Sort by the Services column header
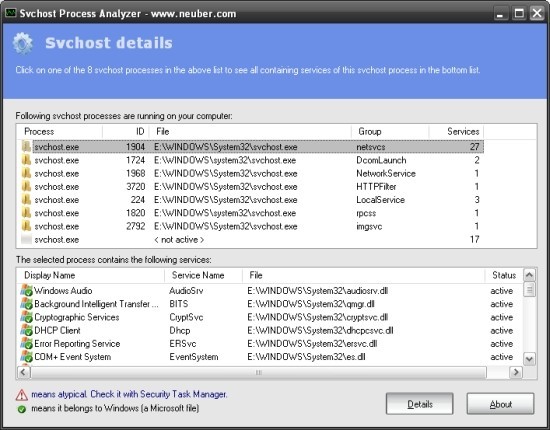 click(x=456, y=132)
